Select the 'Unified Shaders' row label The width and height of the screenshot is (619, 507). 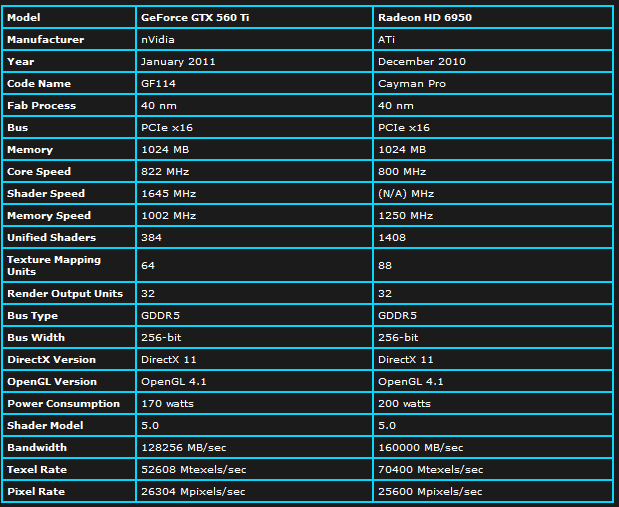51,238
